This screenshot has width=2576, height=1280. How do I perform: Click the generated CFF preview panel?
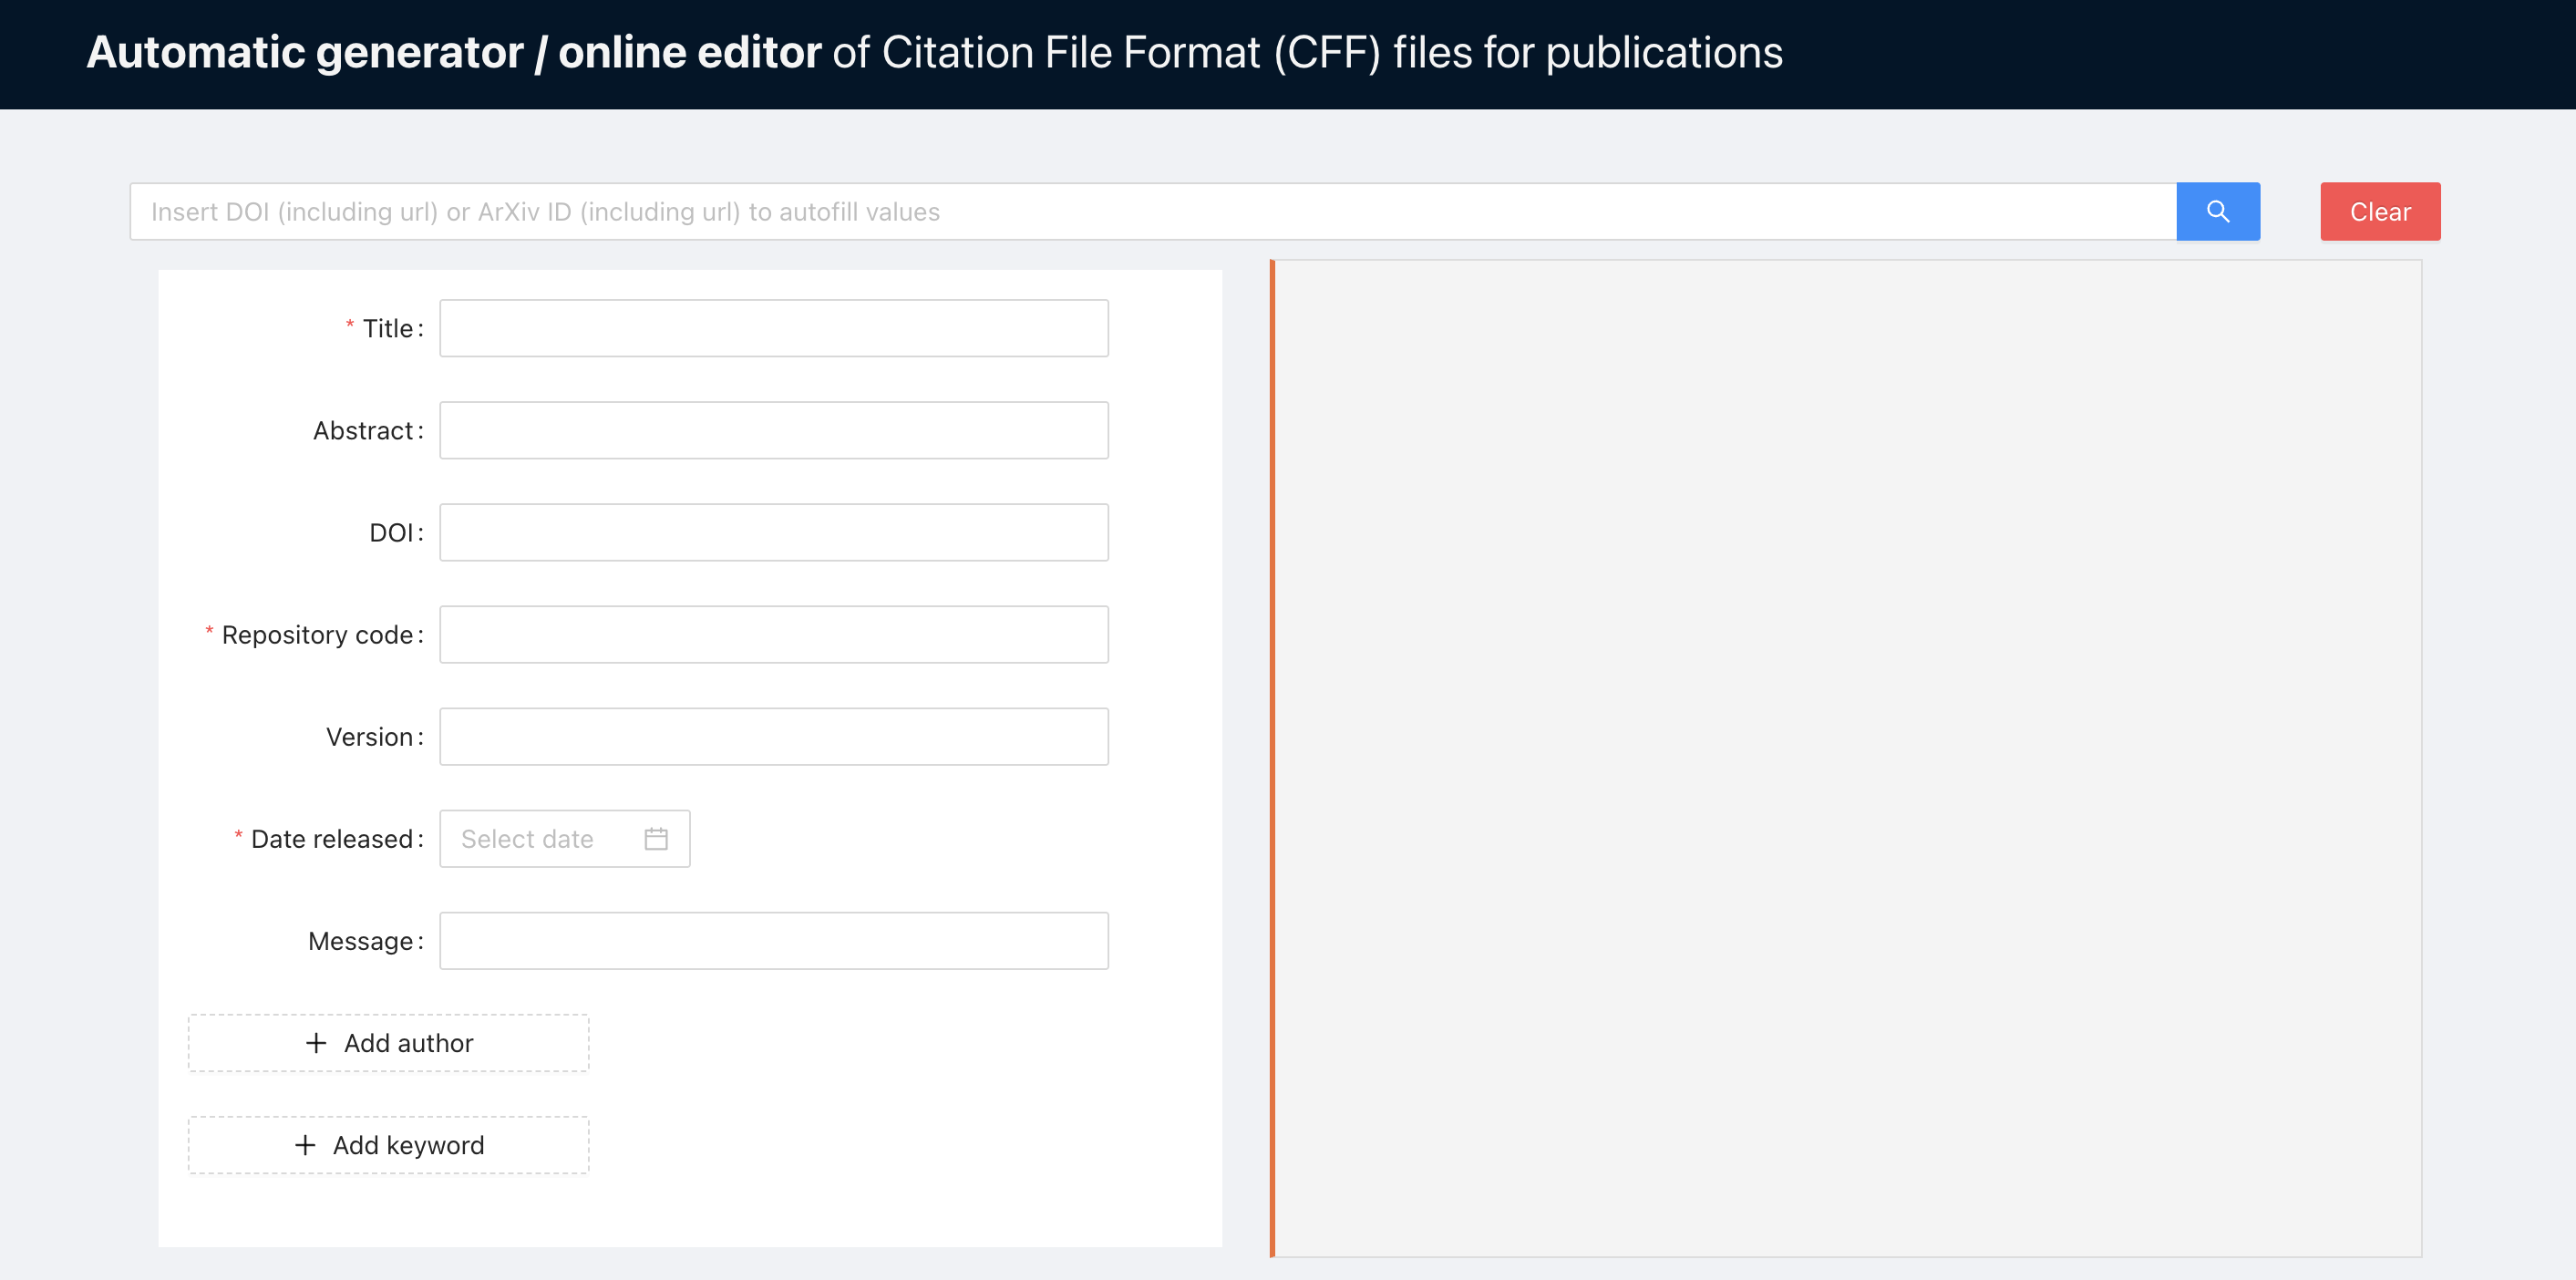tap(1846, 758)
